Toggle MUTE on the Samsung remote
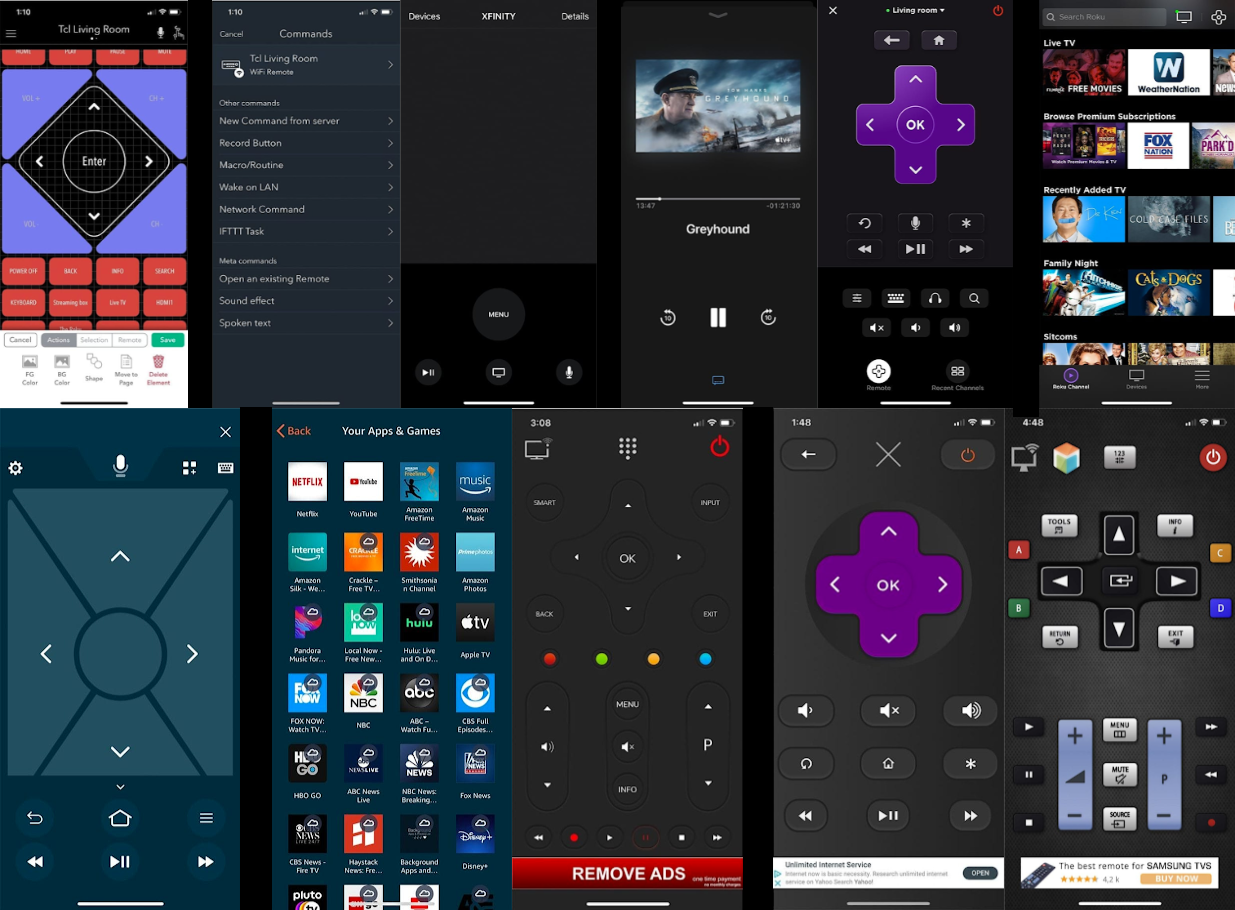This screenshot has width=1235, height=910. (1119, 774)
